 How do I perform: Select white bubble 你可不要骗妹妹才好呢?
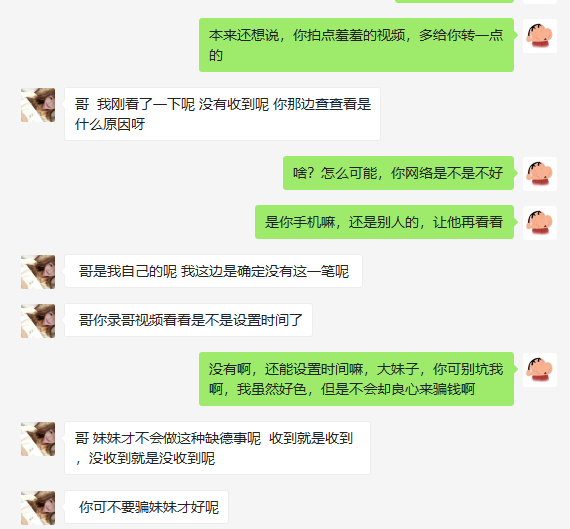[146, 507]
